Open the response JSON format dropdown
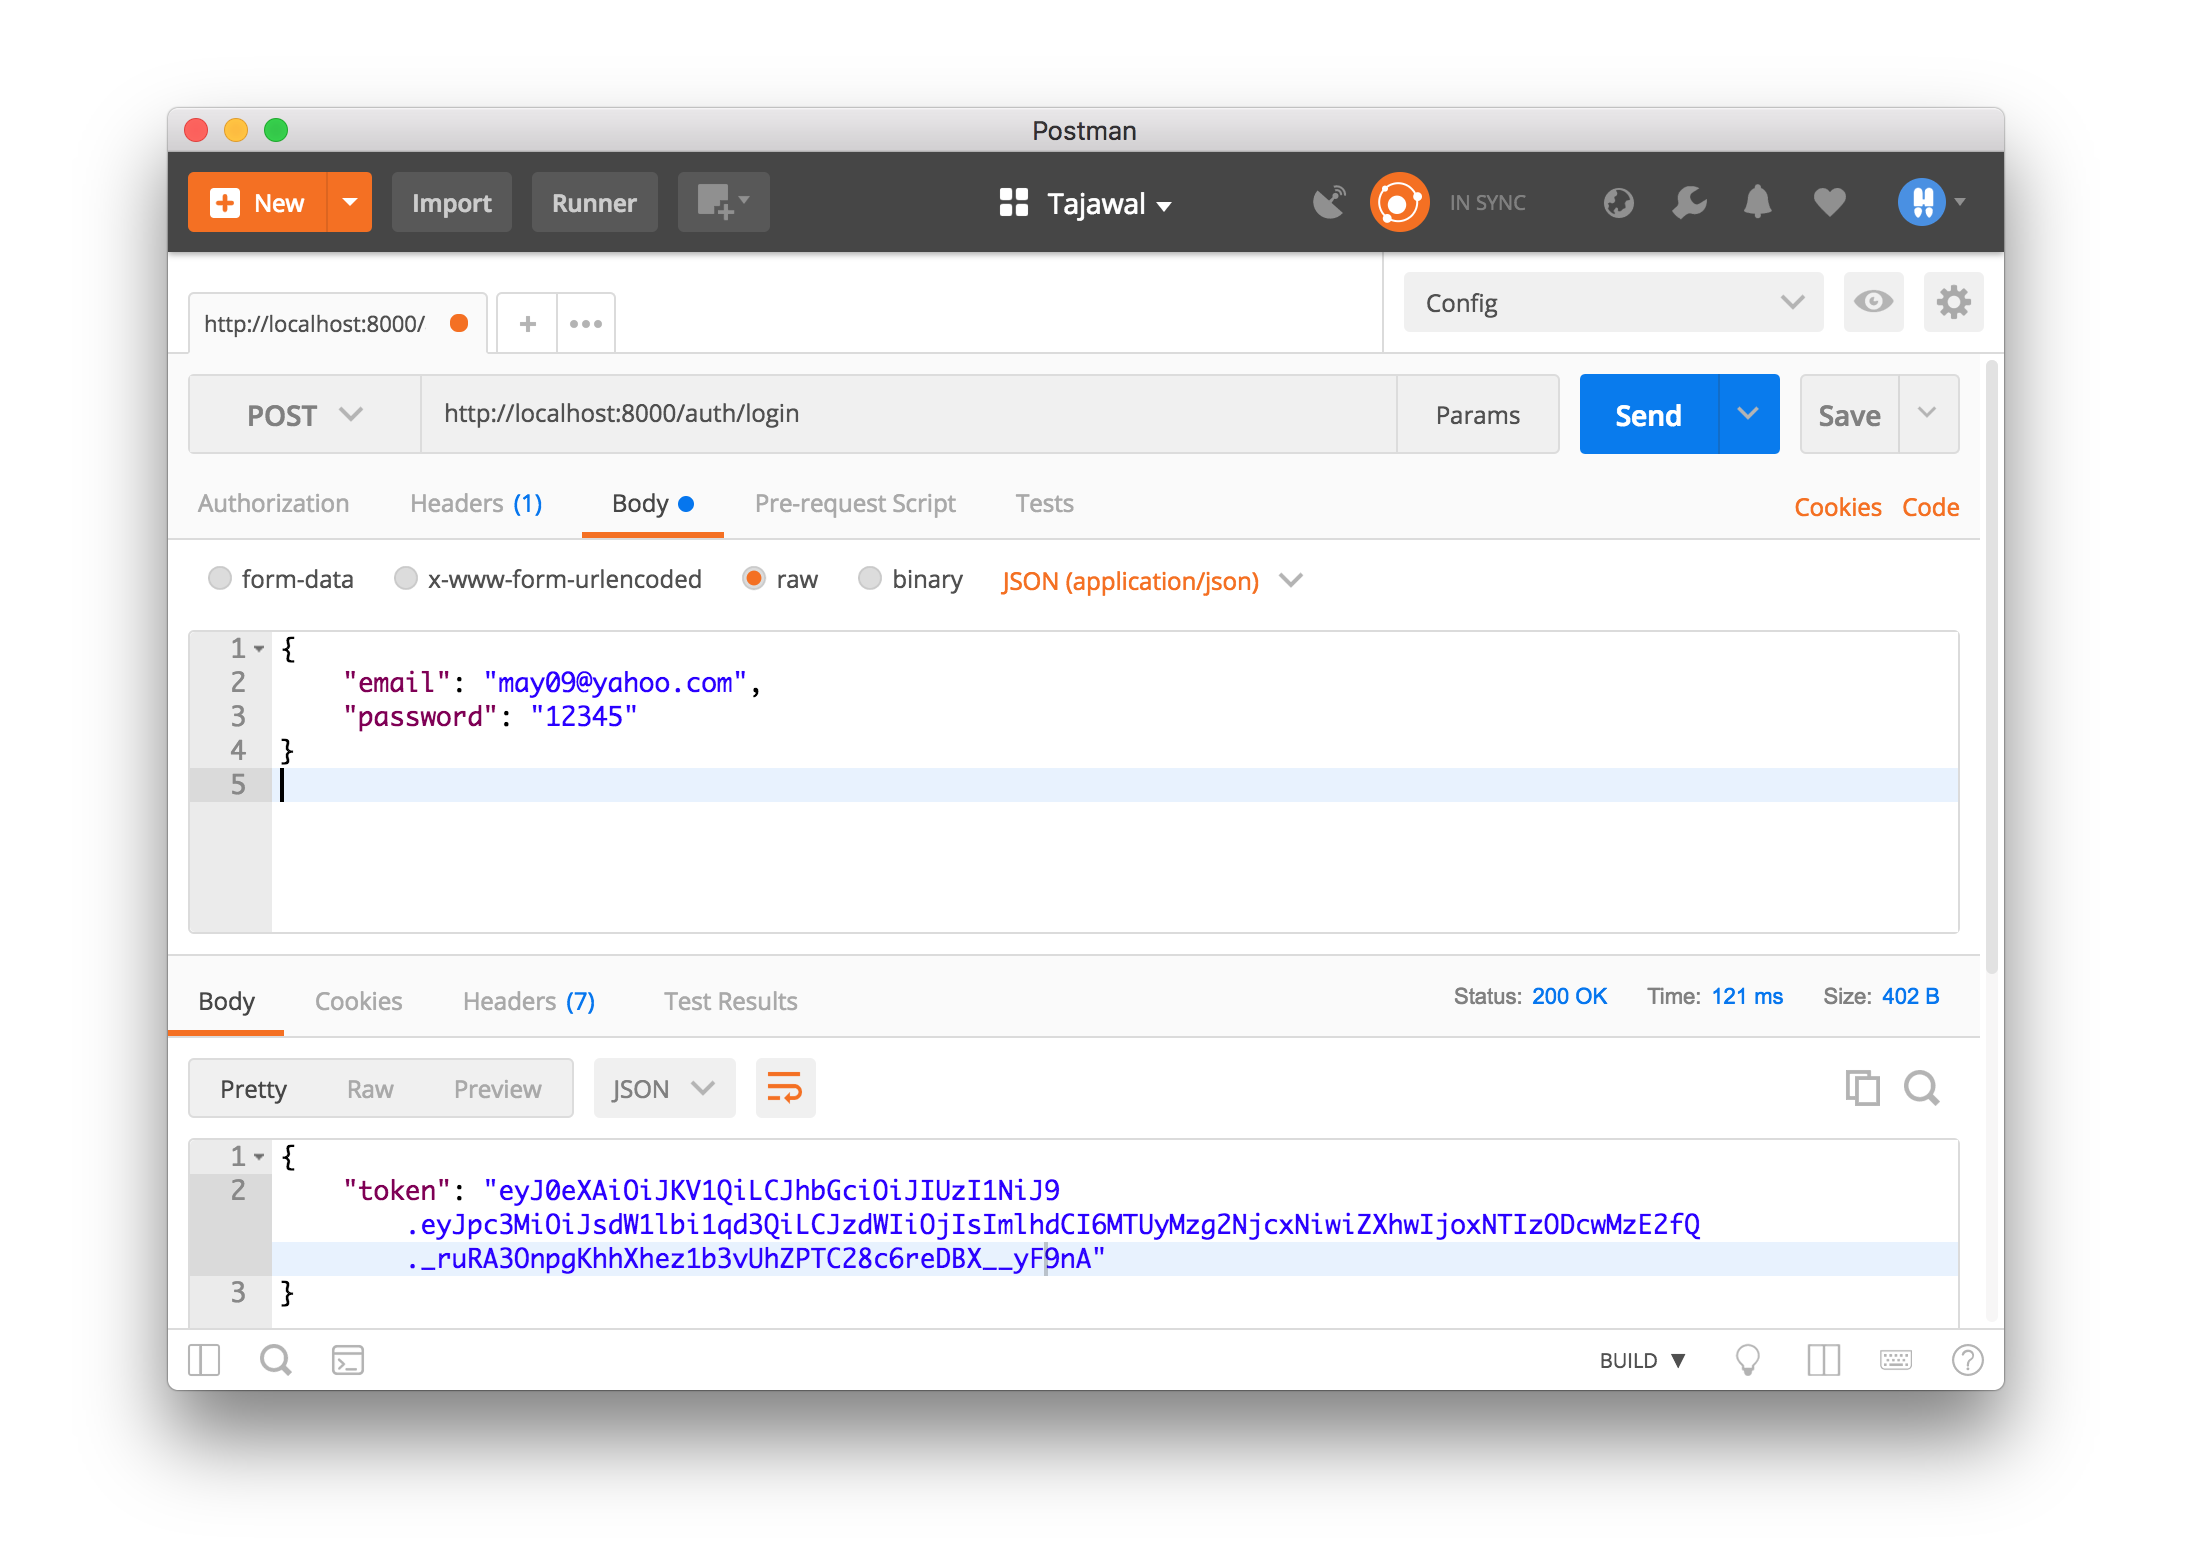This screenshot has height=1542, width=2198. click(664, 1088)
